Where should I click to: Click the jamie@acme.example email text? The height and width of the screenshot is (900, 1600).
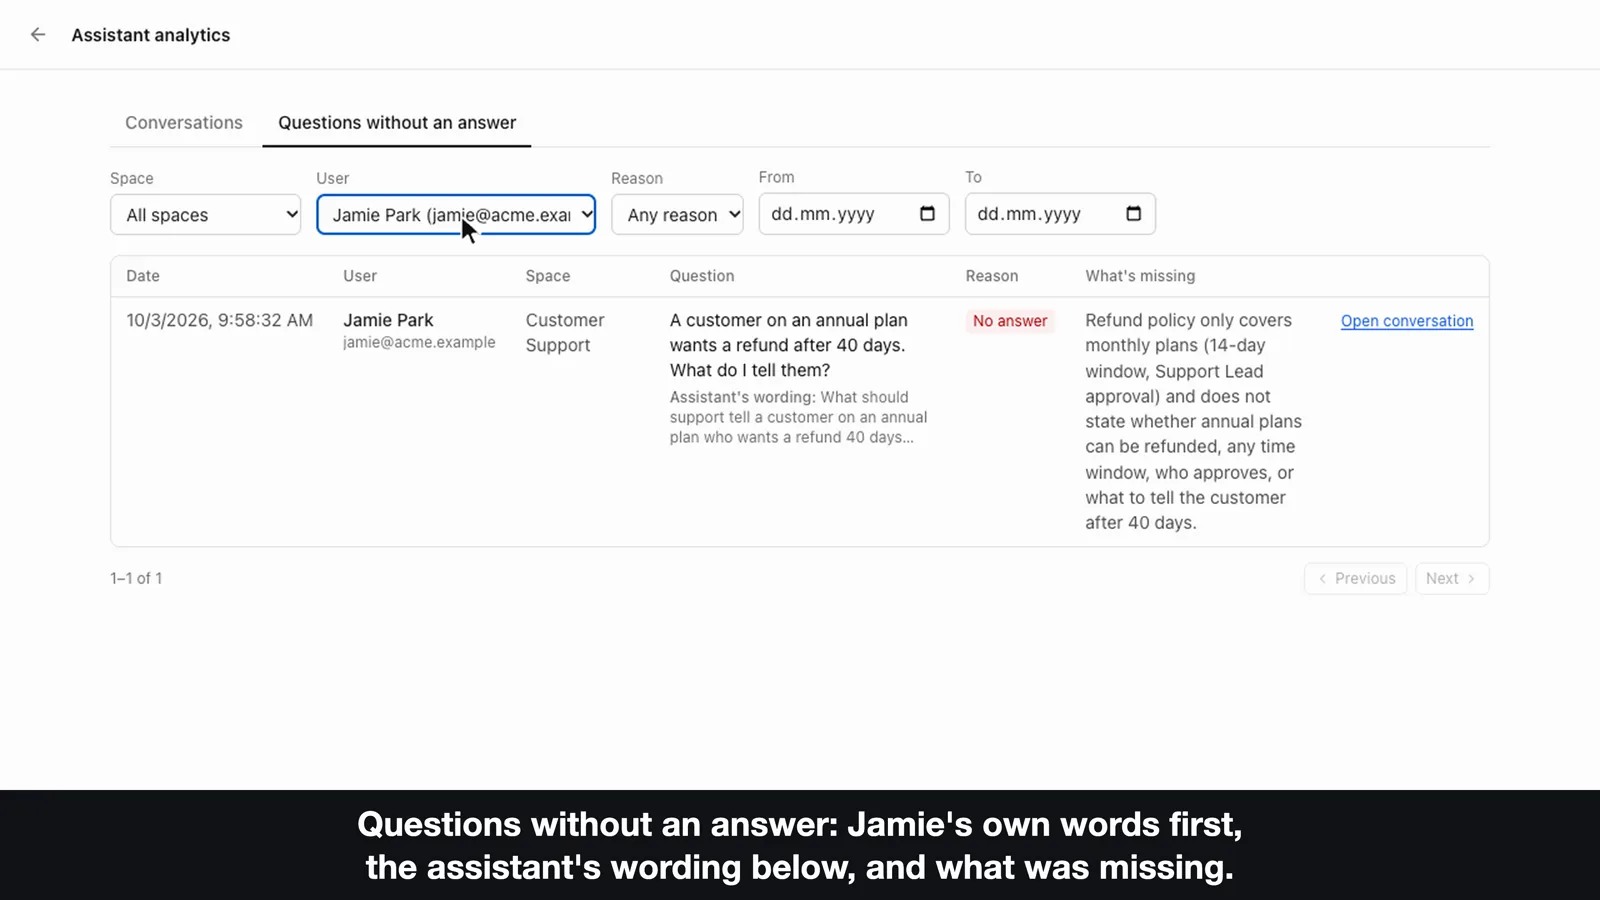(x=419, y=342)
